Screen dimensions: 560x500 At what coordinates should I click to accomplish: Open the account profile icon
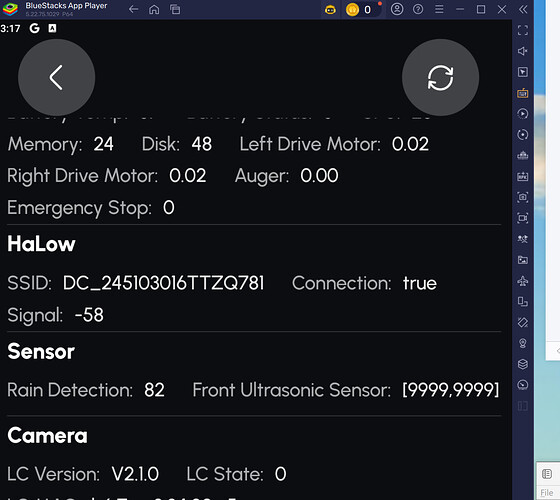397,9
